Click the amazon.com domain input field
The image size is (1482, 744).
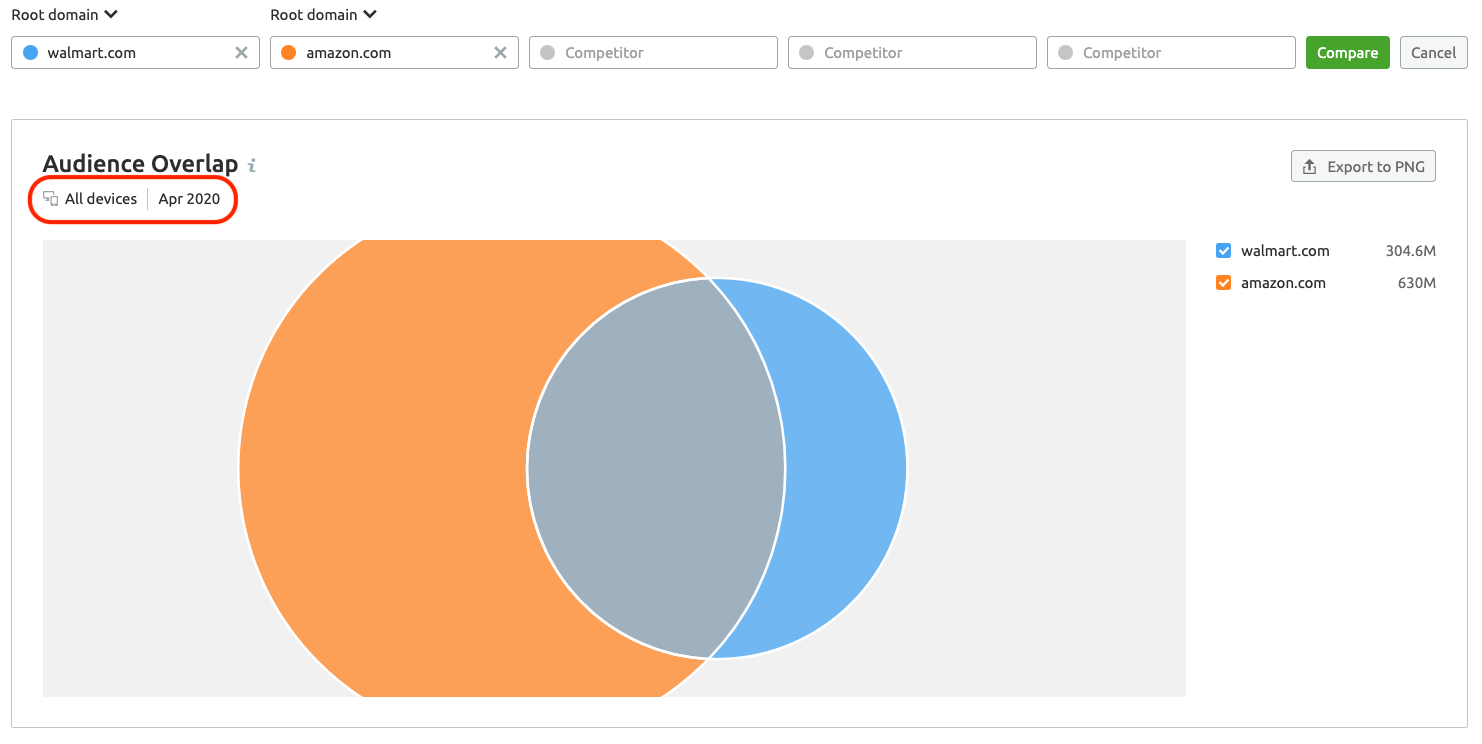394,53
